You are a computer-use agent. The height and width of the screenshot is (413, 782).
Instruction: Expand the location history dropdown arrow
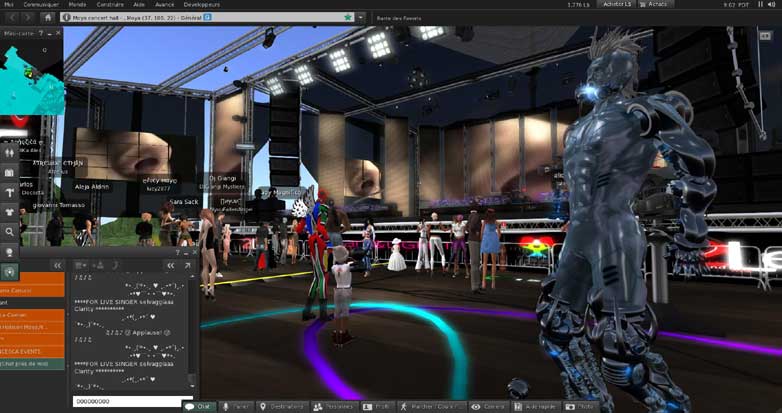click(360, 17)
